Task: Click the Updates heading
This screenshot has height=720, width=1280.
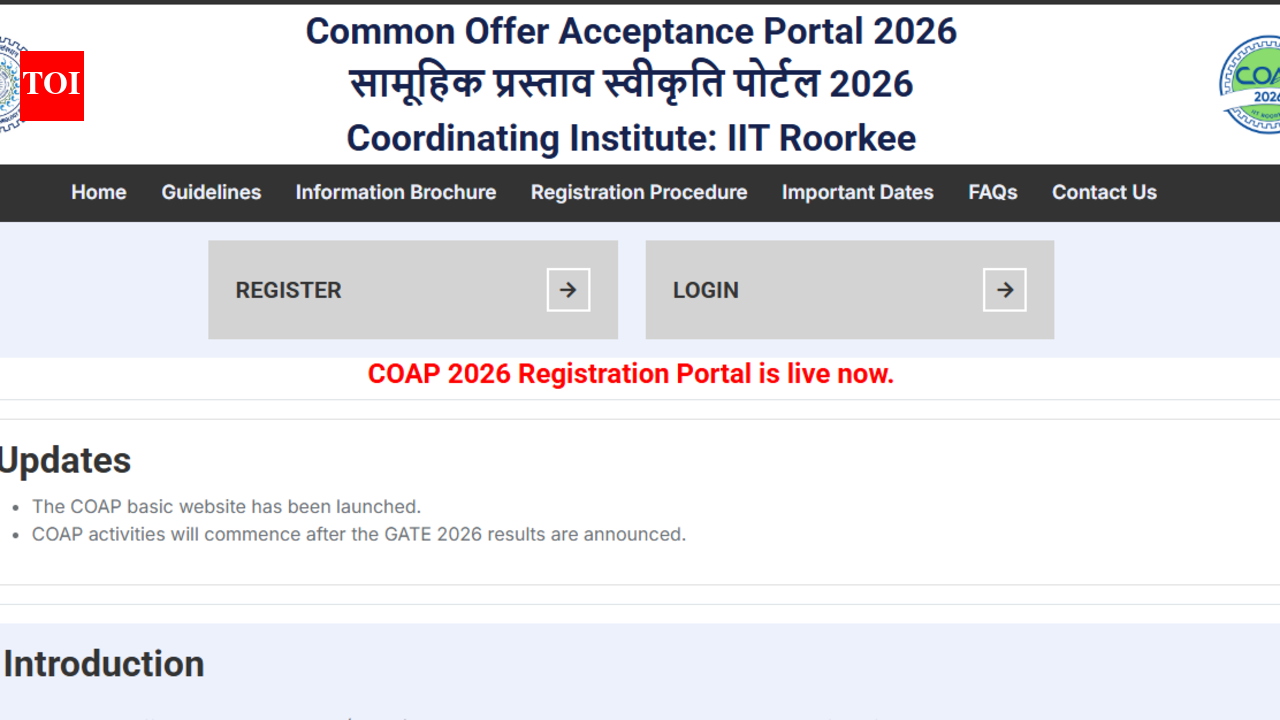Action: tap(65, 460)
